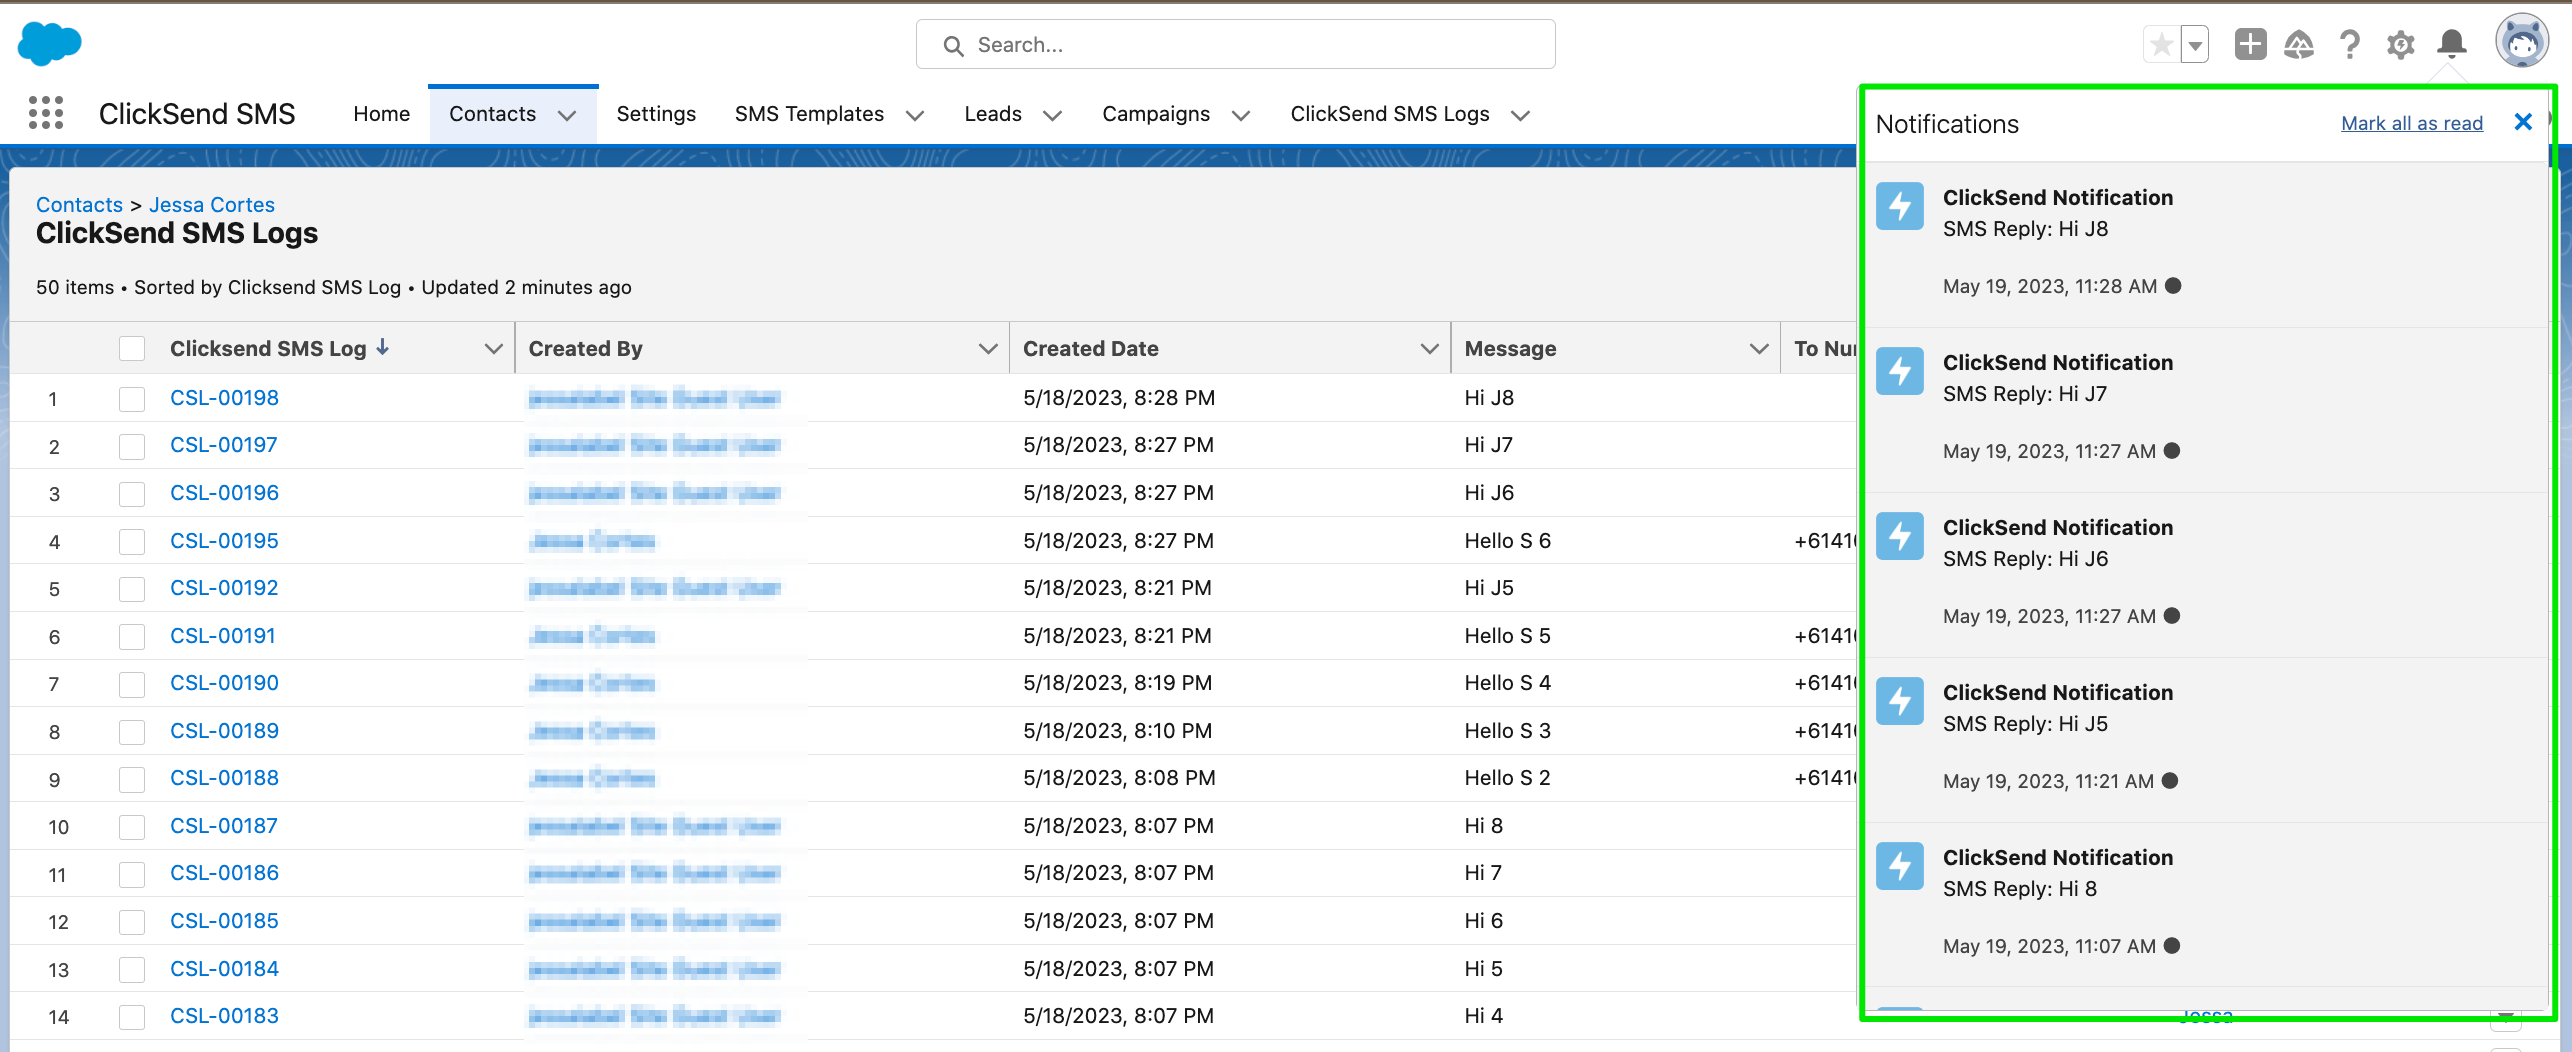
Task: Open the CSL-00186 log record
Action: (224, 872)
